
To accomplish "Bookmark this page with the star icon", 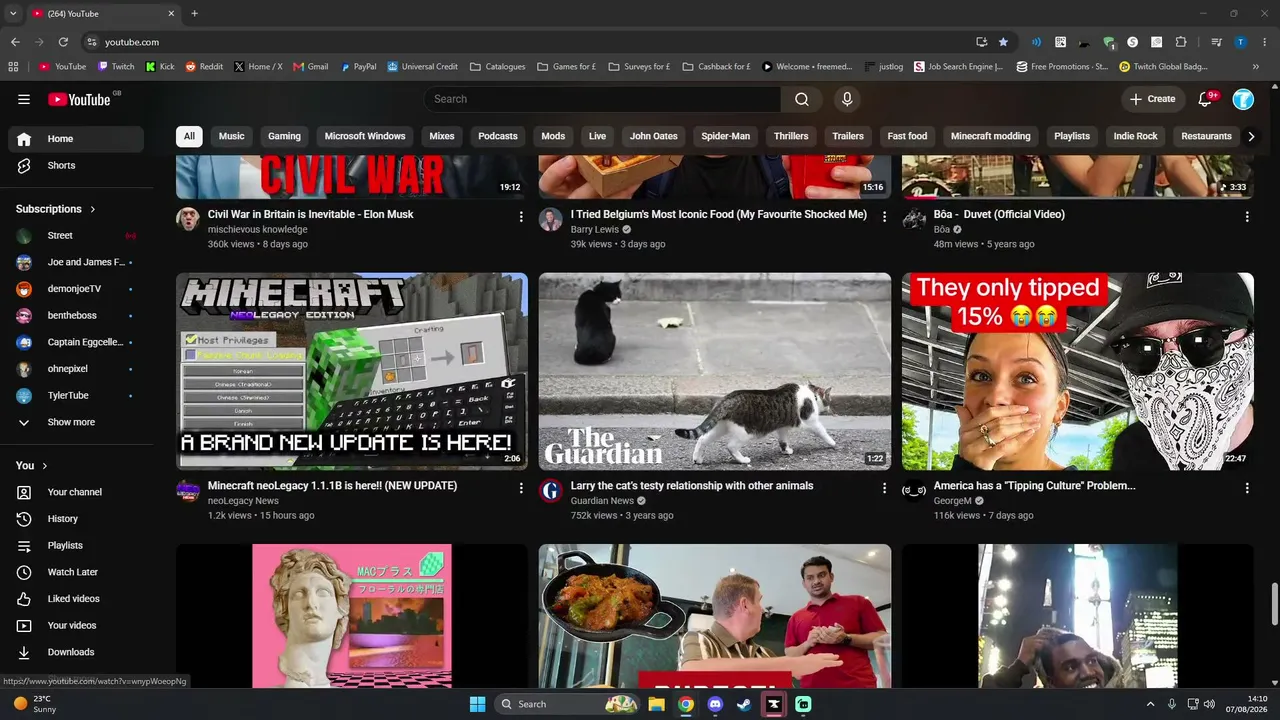I will pos(1003,42).
